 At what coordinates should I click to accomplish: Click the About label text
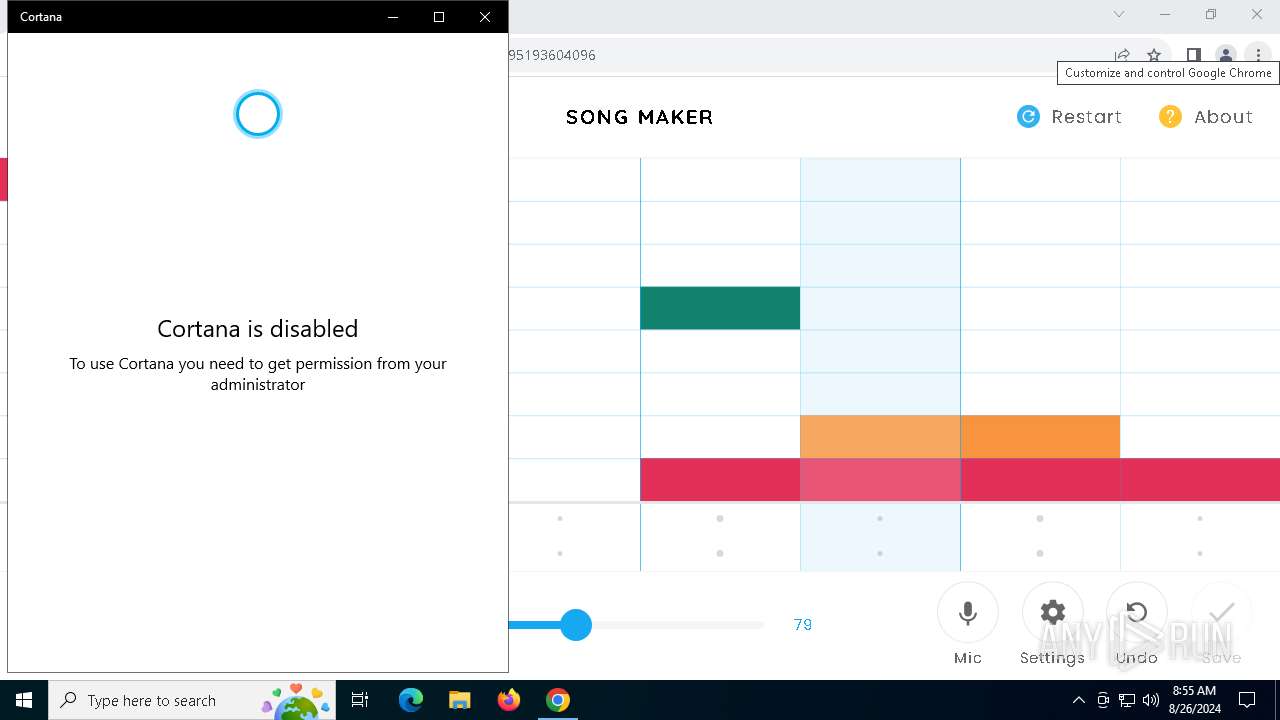tap(1224, 117)
